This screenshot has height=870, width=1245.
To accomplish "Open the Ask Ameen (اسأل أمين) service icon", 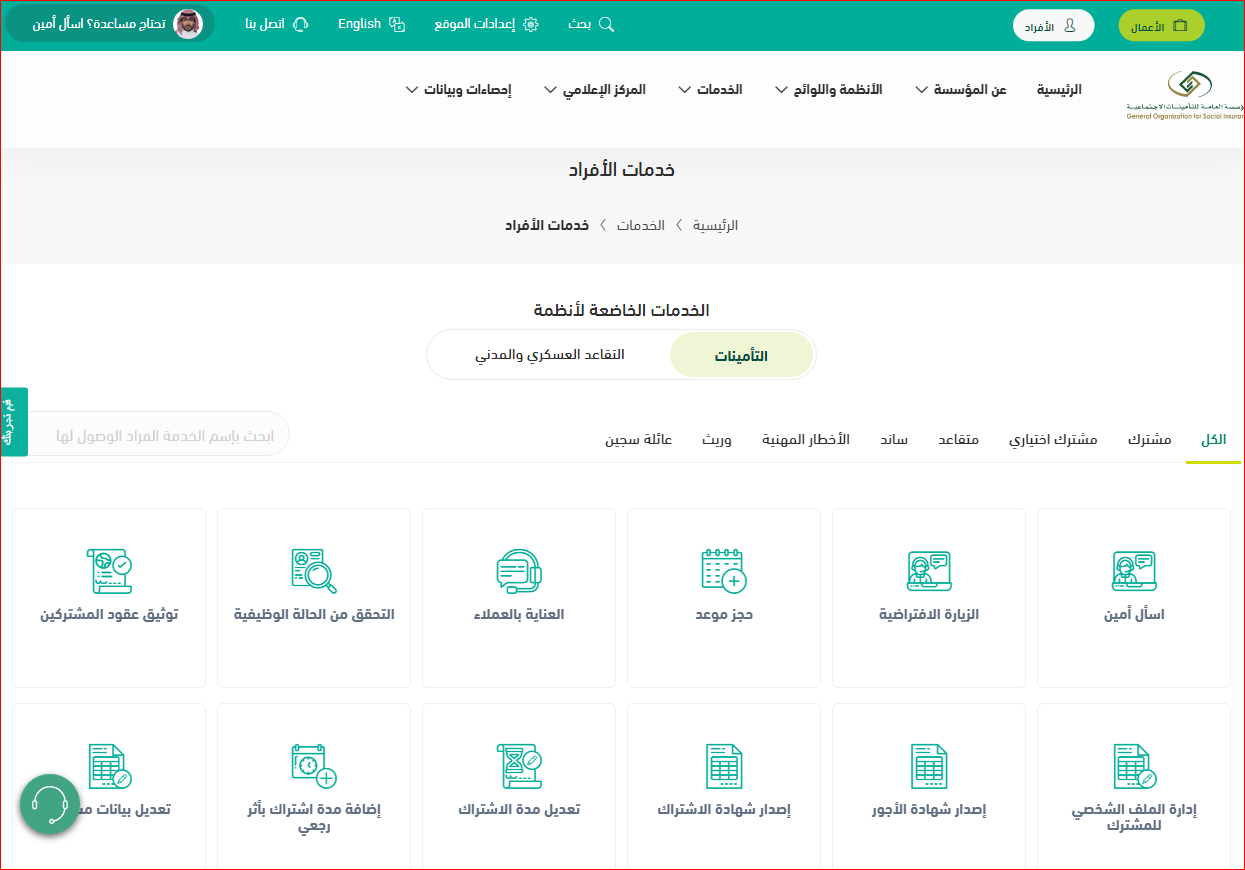I will coord(1134,571).
